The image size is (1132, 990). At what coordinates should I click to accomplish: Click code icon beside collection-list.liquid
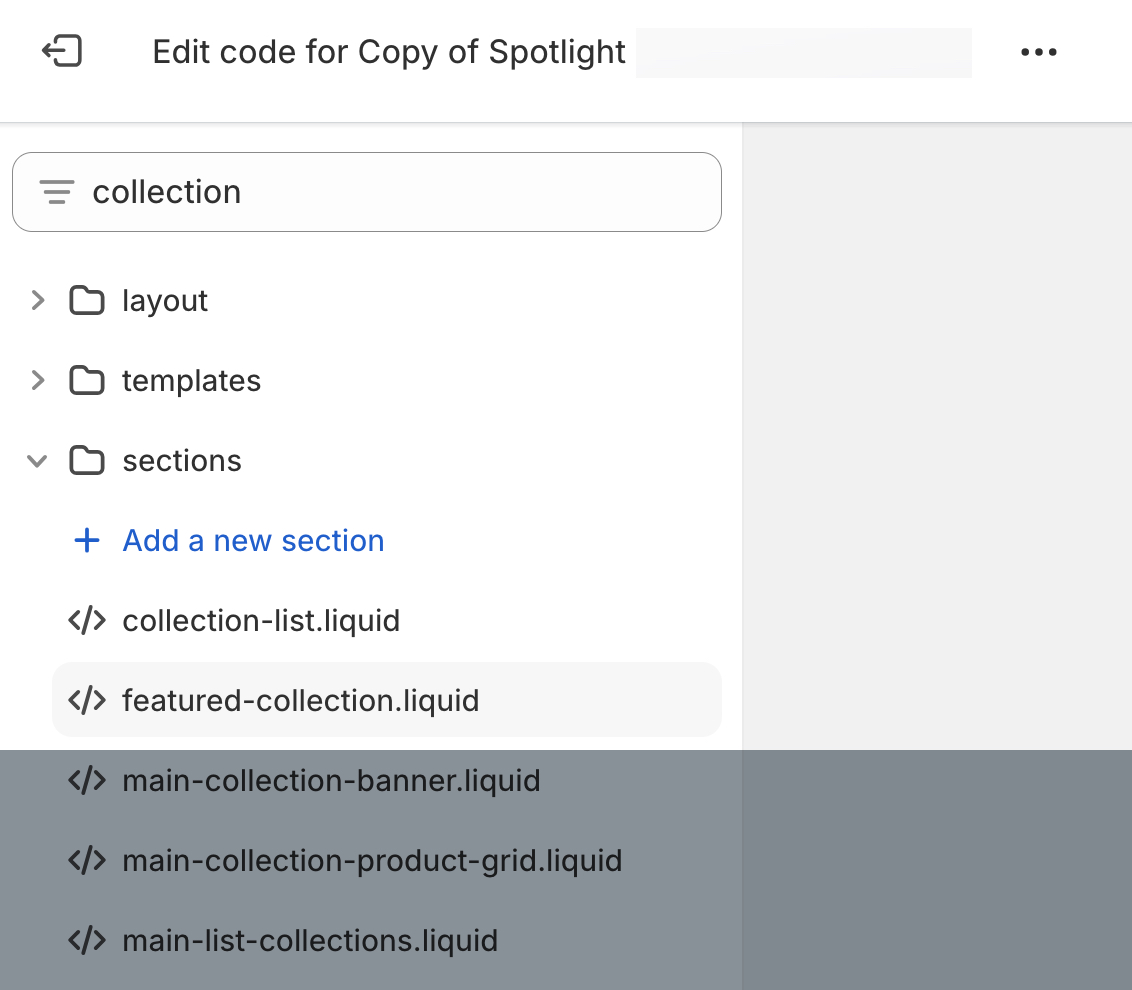pos(87,620)
